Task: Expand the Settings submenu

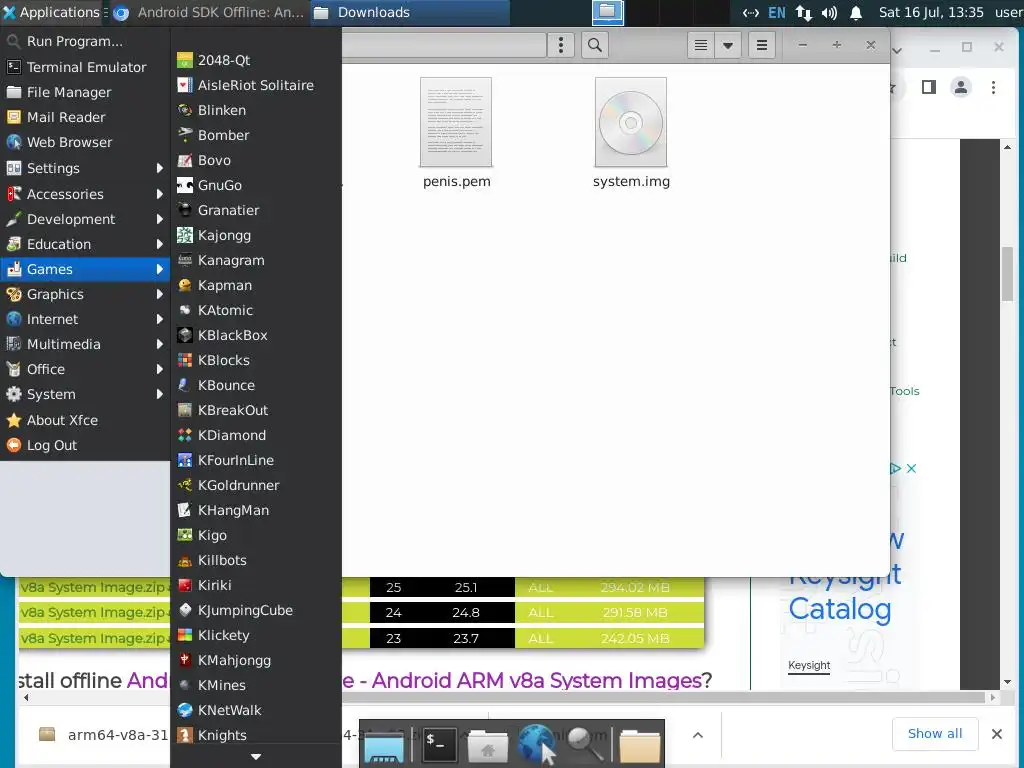Action: (x=85, y=168)
